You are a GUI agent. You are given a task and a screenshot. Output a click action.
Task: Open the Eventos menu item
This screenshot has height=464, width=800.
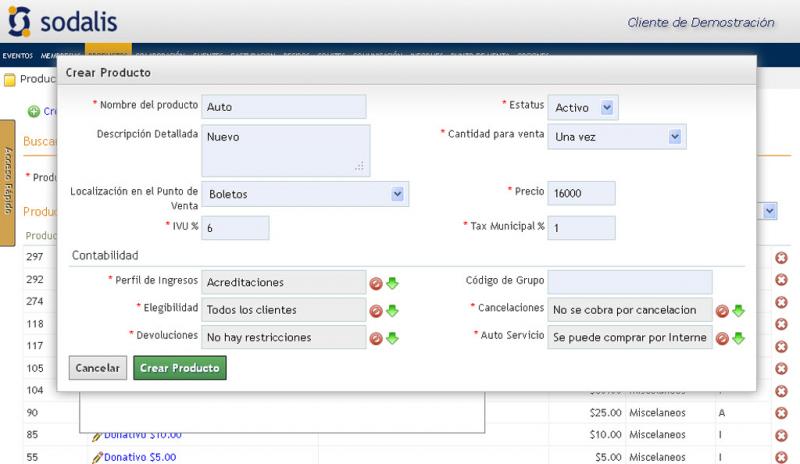point(17,56)
